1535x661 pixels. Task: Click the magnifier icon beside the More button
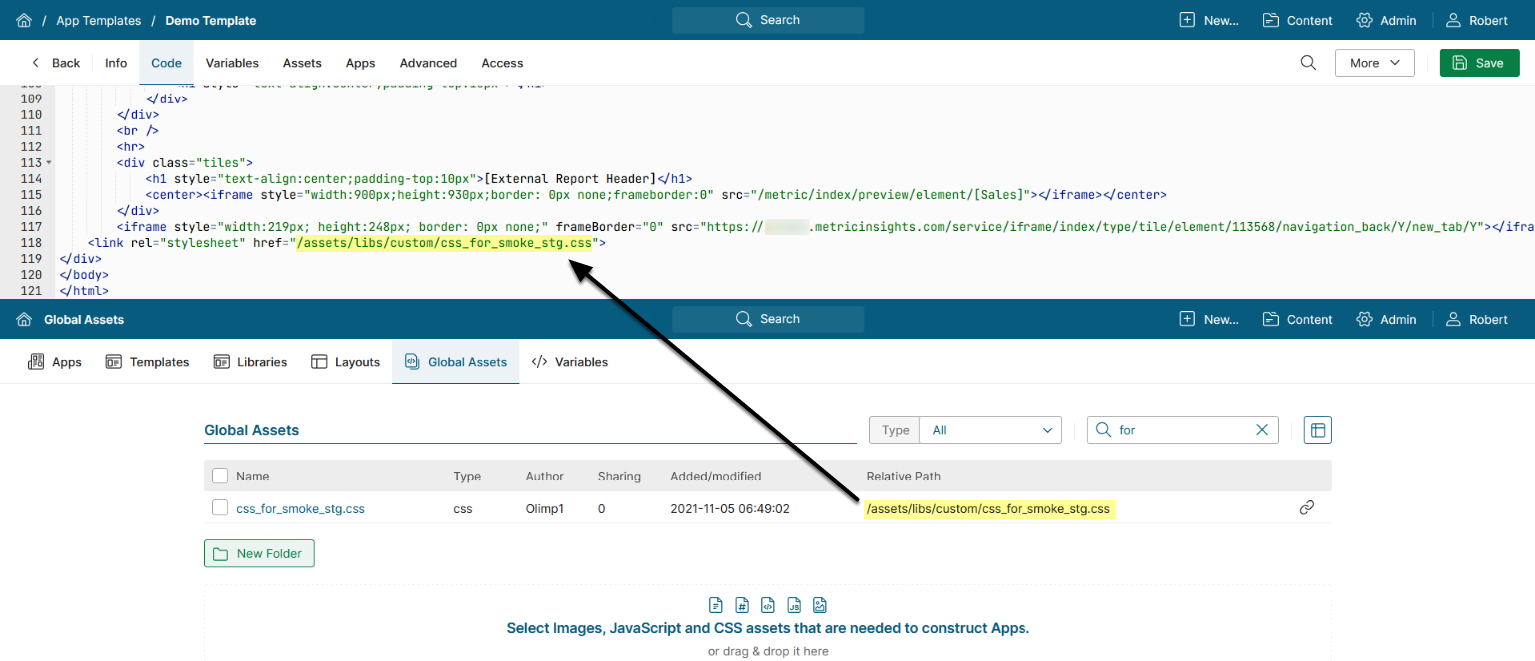pos(1308,63)
